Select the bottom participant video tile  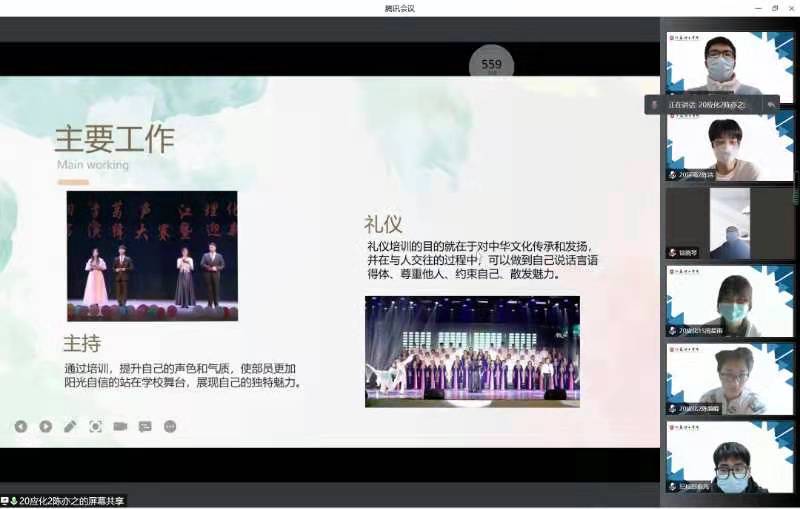(x=729, y=456)
